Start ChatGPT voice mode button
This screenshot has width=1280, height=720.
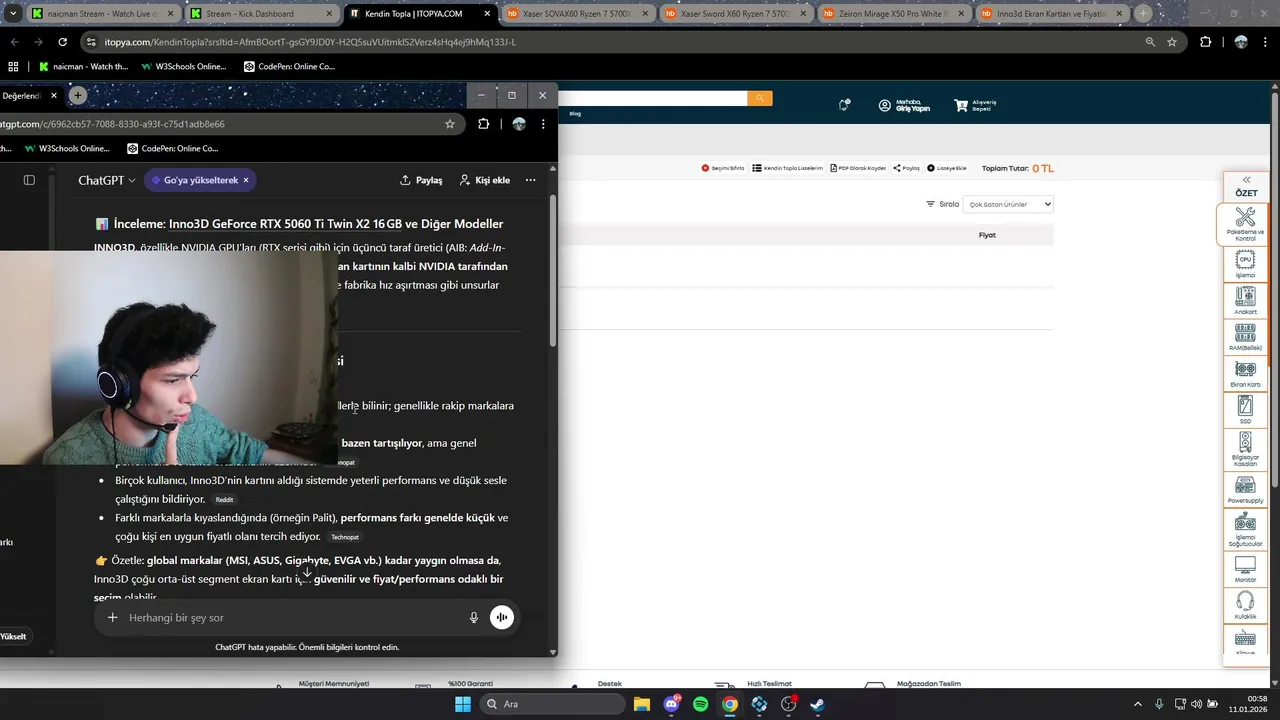502,618
